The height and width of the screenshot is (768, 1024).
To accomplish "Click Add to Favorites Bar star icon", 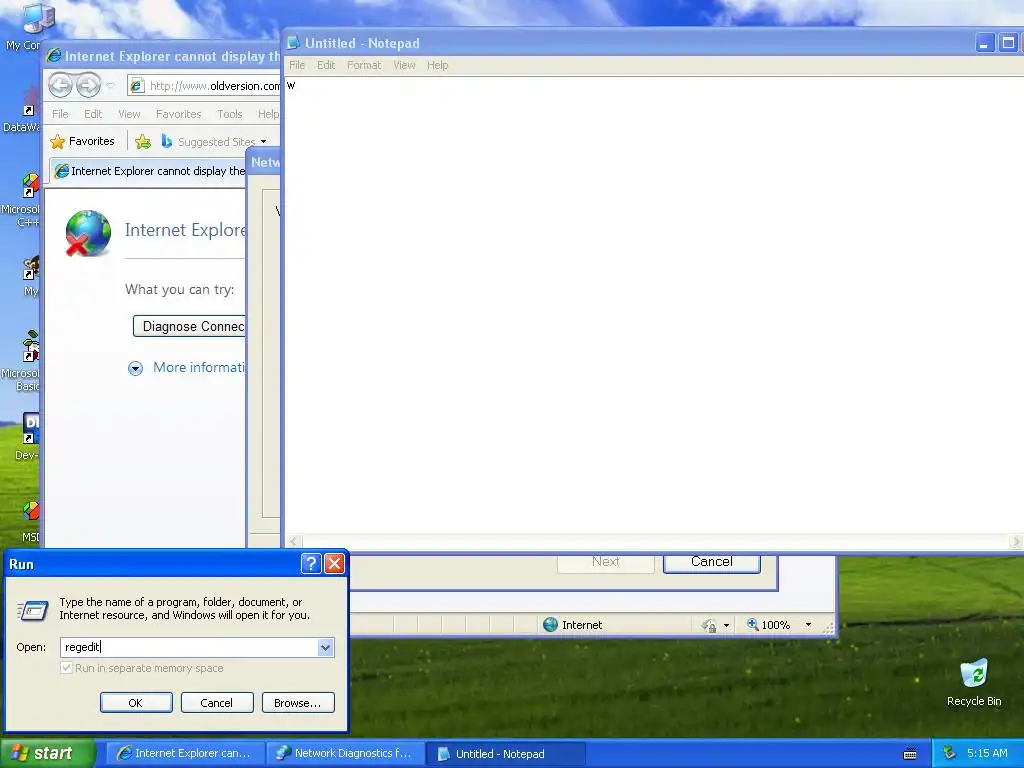I will (143, 141).
